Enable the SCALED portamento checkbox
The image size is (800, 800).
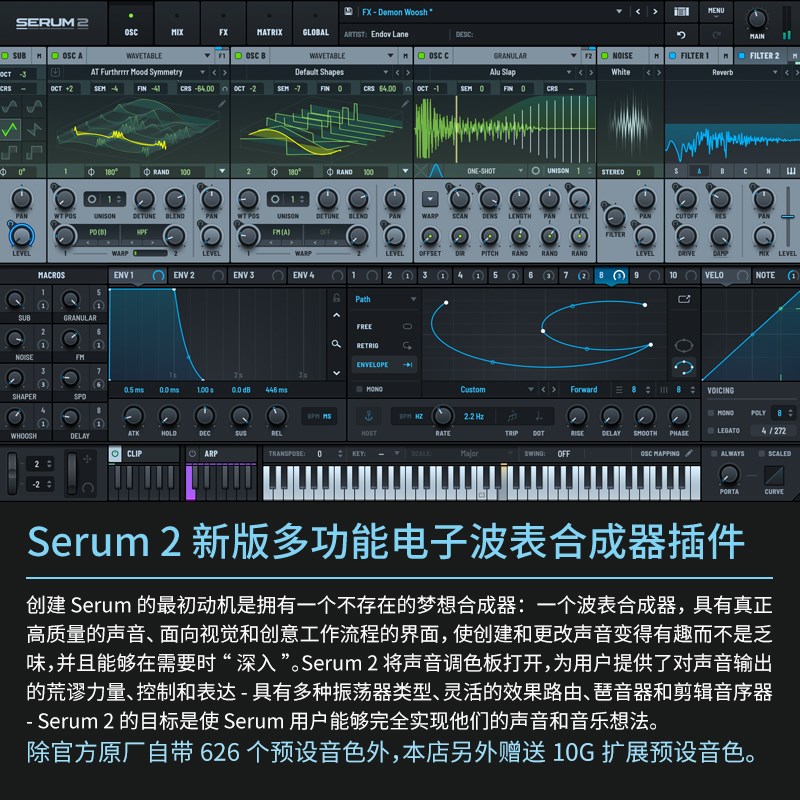pyautogui.click(x=761, y=453)
